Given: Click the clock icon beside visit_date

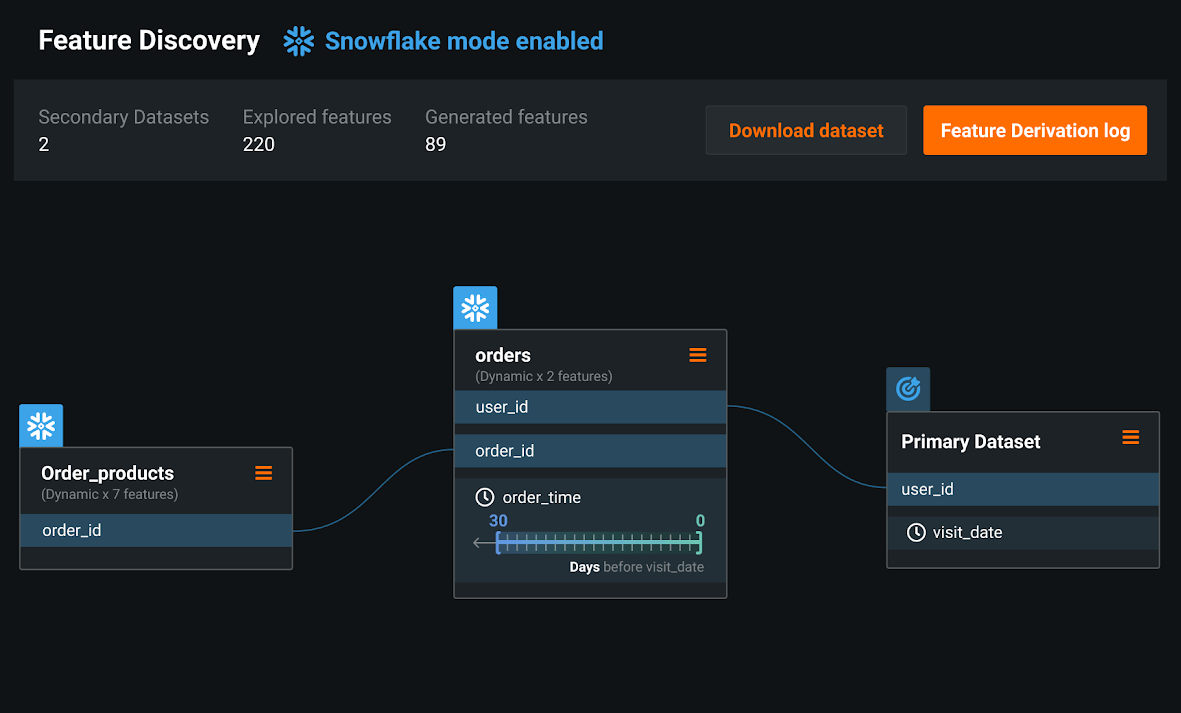Looking at the screenshot, I should click(x=916, y=532).
